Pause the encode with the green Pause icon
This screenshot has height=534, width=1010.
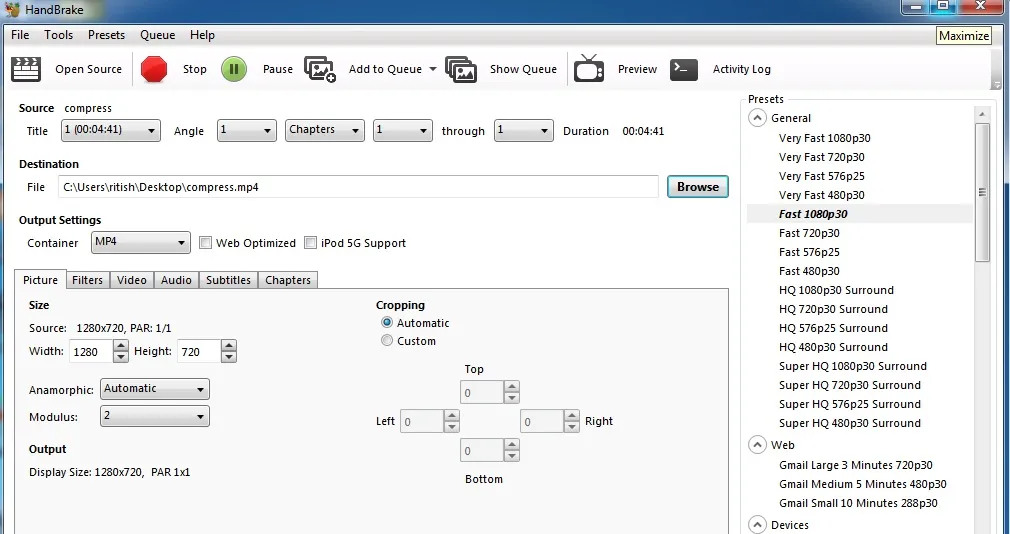click(234, 69)
